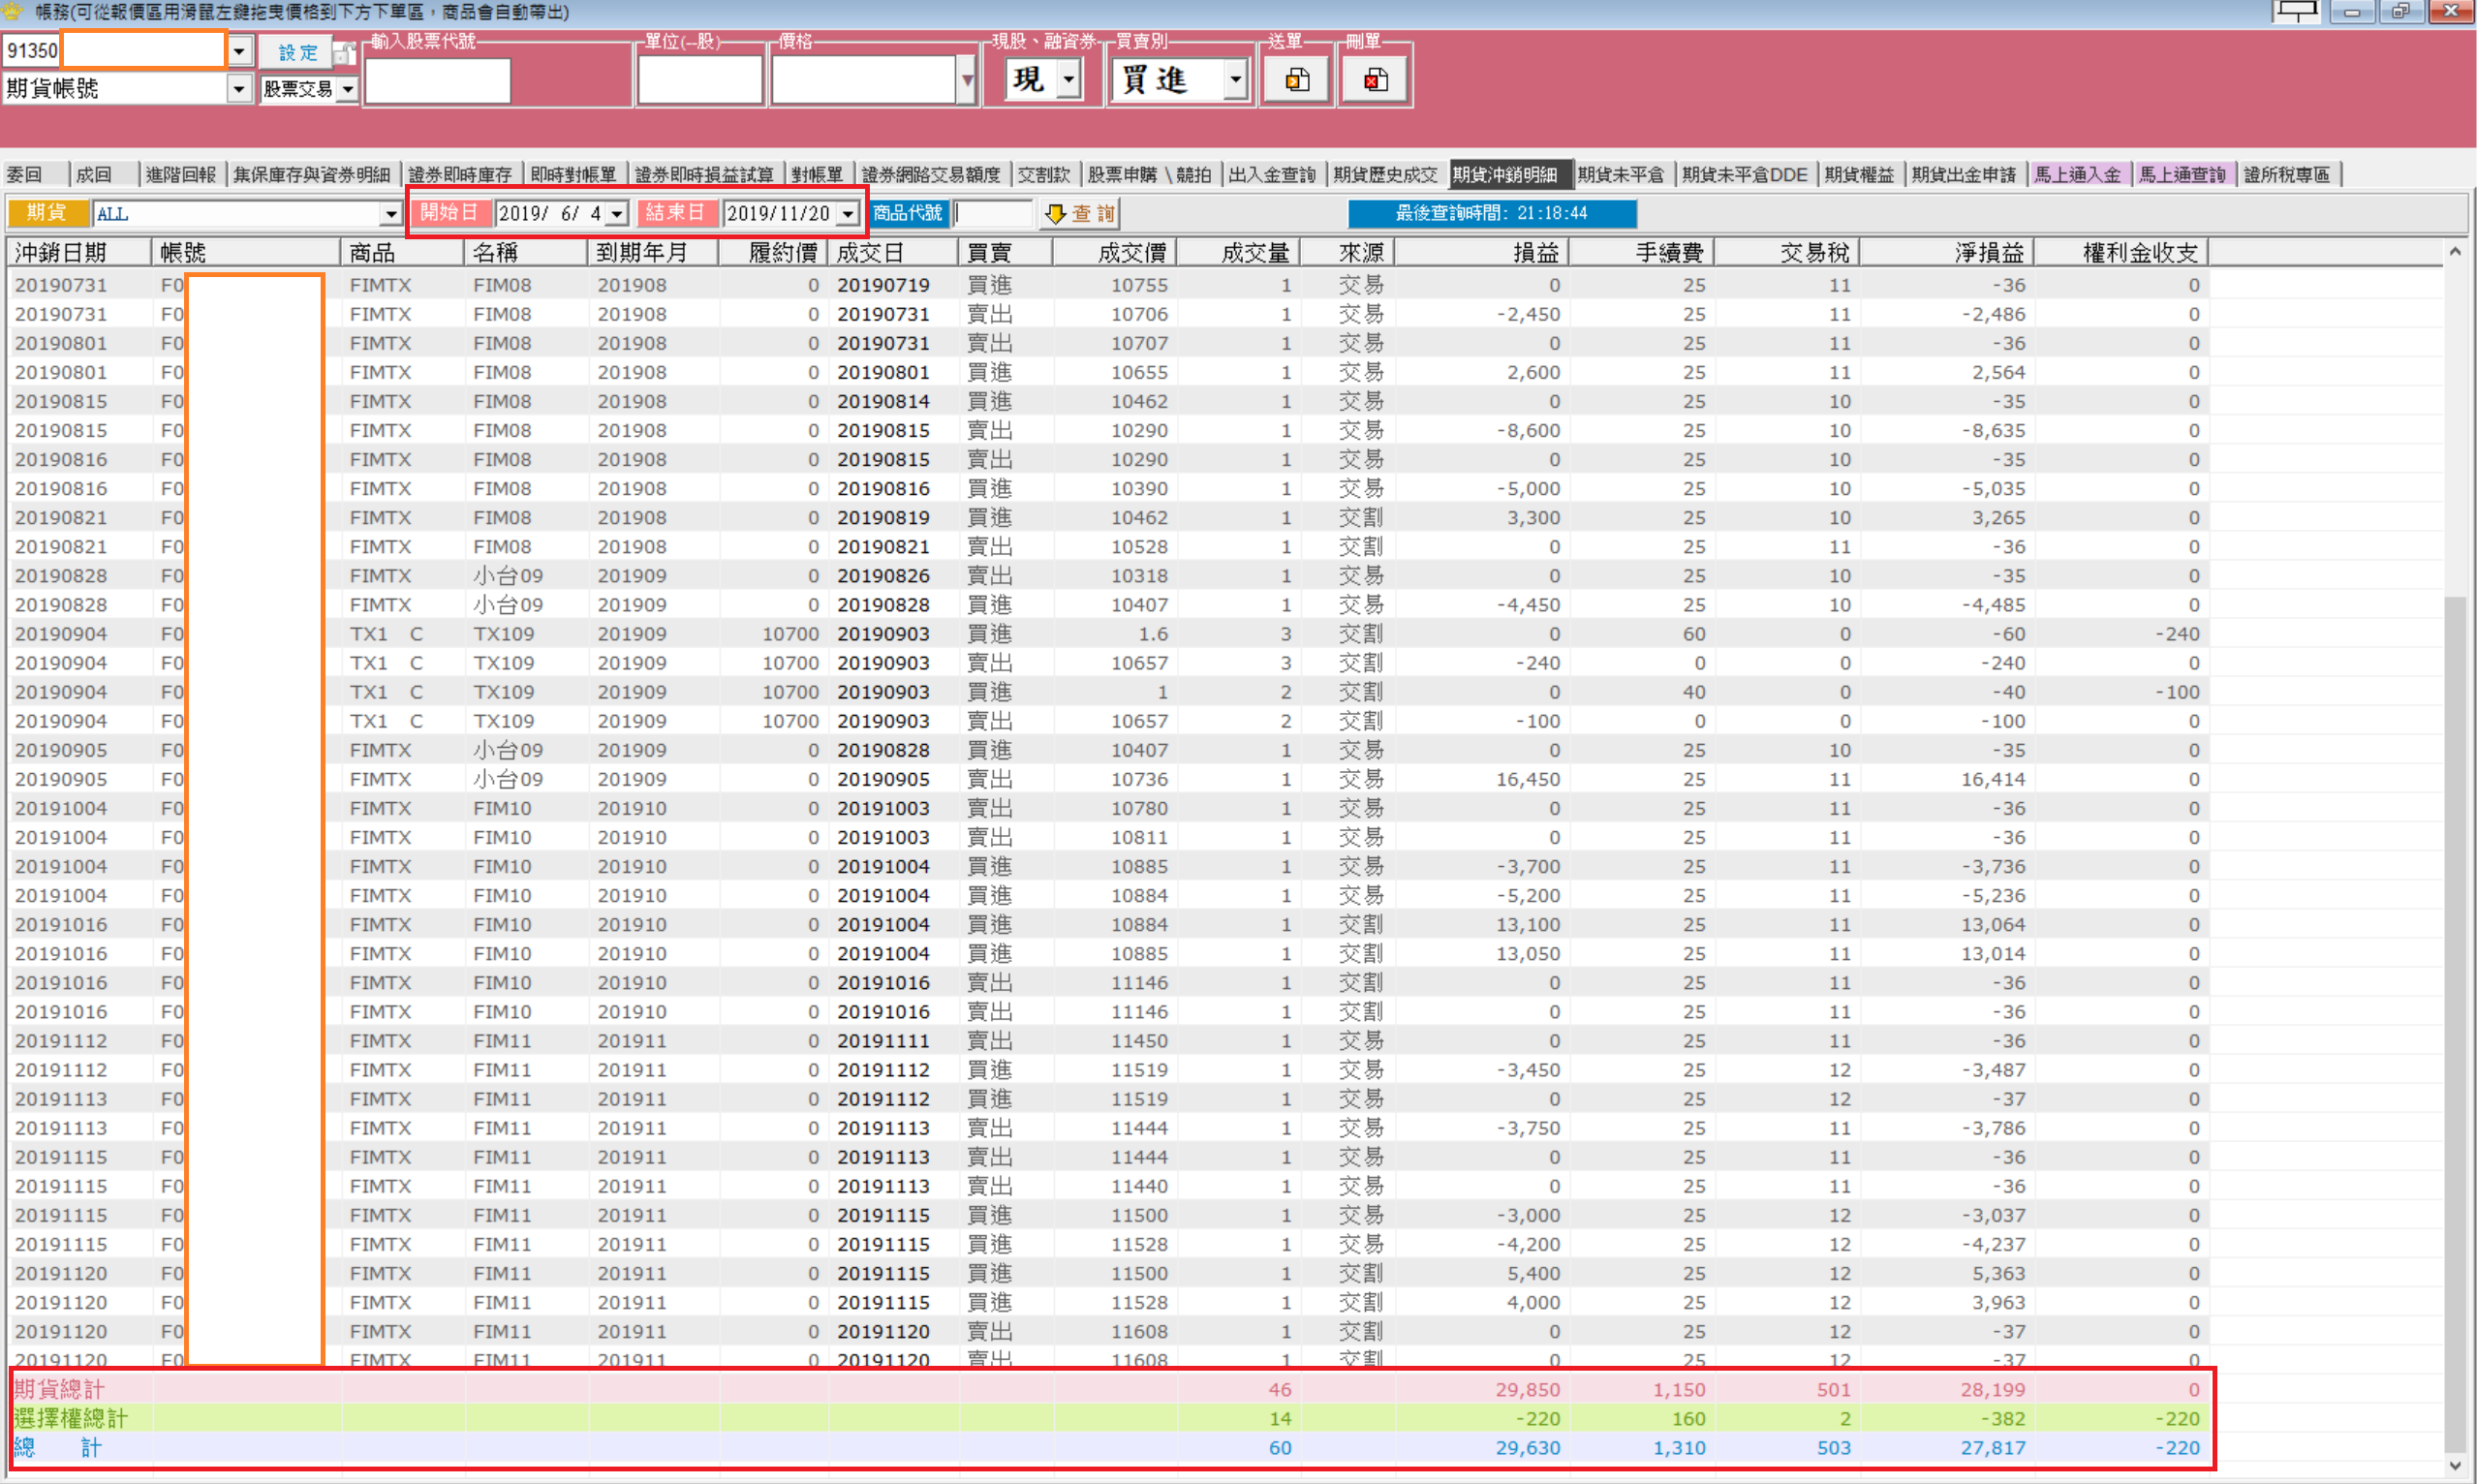Image resolution: width=2477 pixels, height=1484 pixels.
Task: Toggle the padlock icon beside 設定
Action: [344, 52]
